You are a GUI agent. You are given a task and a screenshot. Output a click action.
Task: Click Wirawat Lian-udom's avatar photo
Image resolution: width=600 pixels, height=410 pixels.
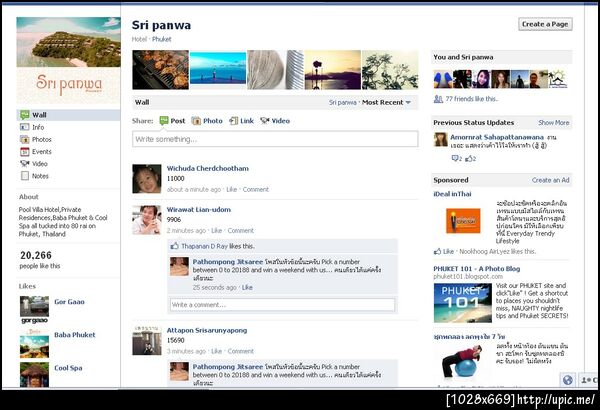coord(147,220)
